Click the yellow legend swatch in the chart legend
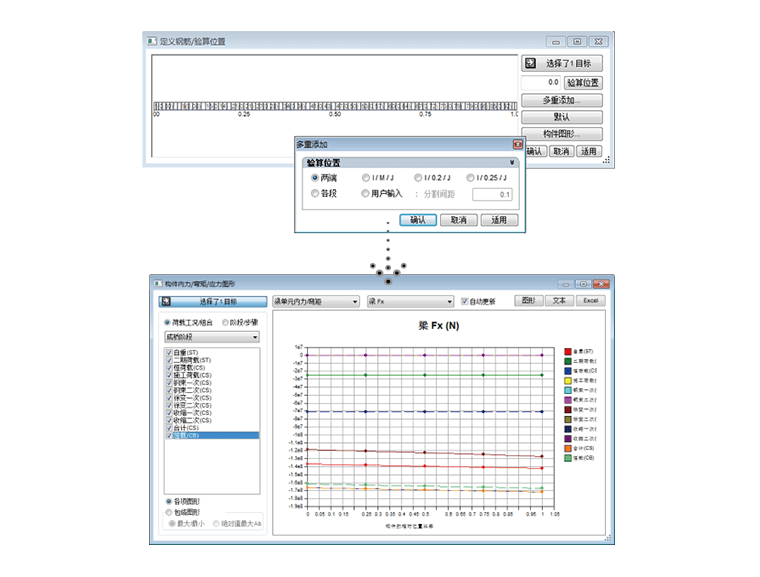Image resolution: width=760 pixels, height=577 pixels. [x=568, y=380]
